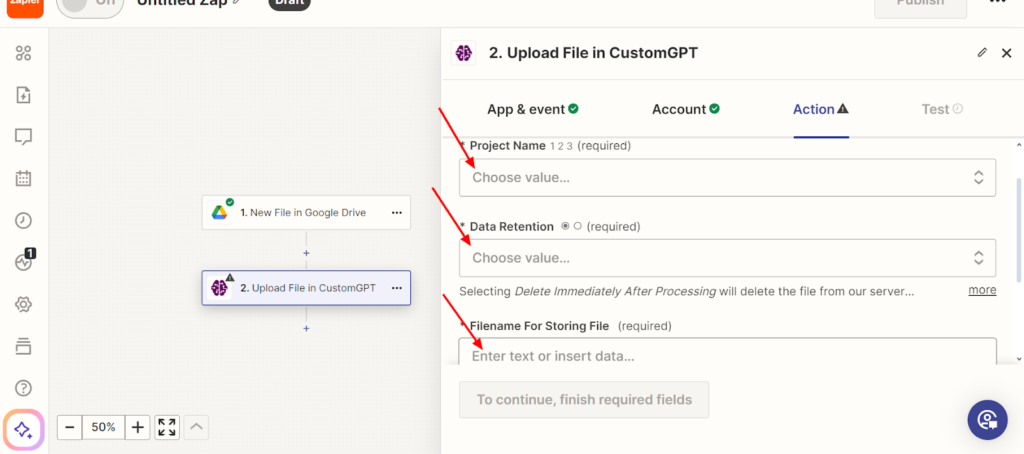This screenshot has height=454, width=1024.
Task: Click the Publish button
Action: click(x=920, y=7)
